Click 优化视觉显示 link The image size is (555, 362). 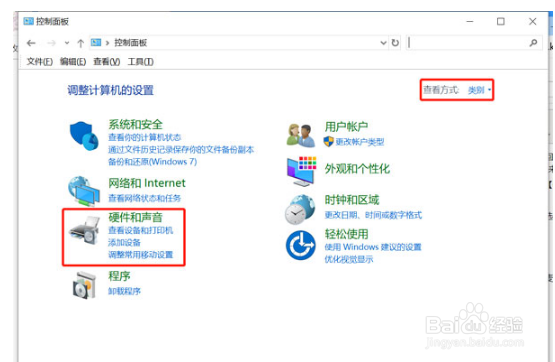349,259
